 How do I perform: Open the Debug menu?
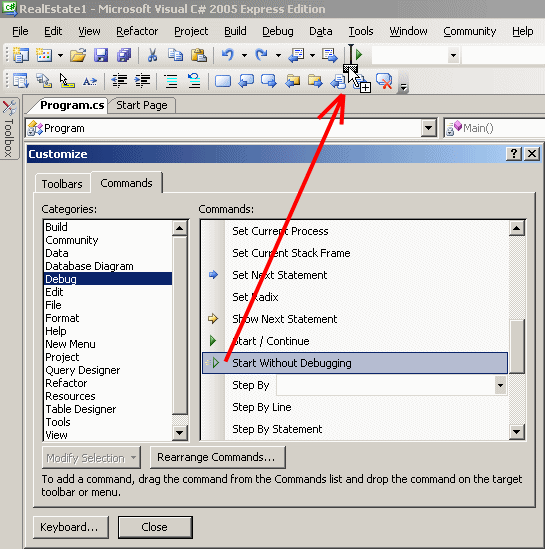click(x=278, y=31)
